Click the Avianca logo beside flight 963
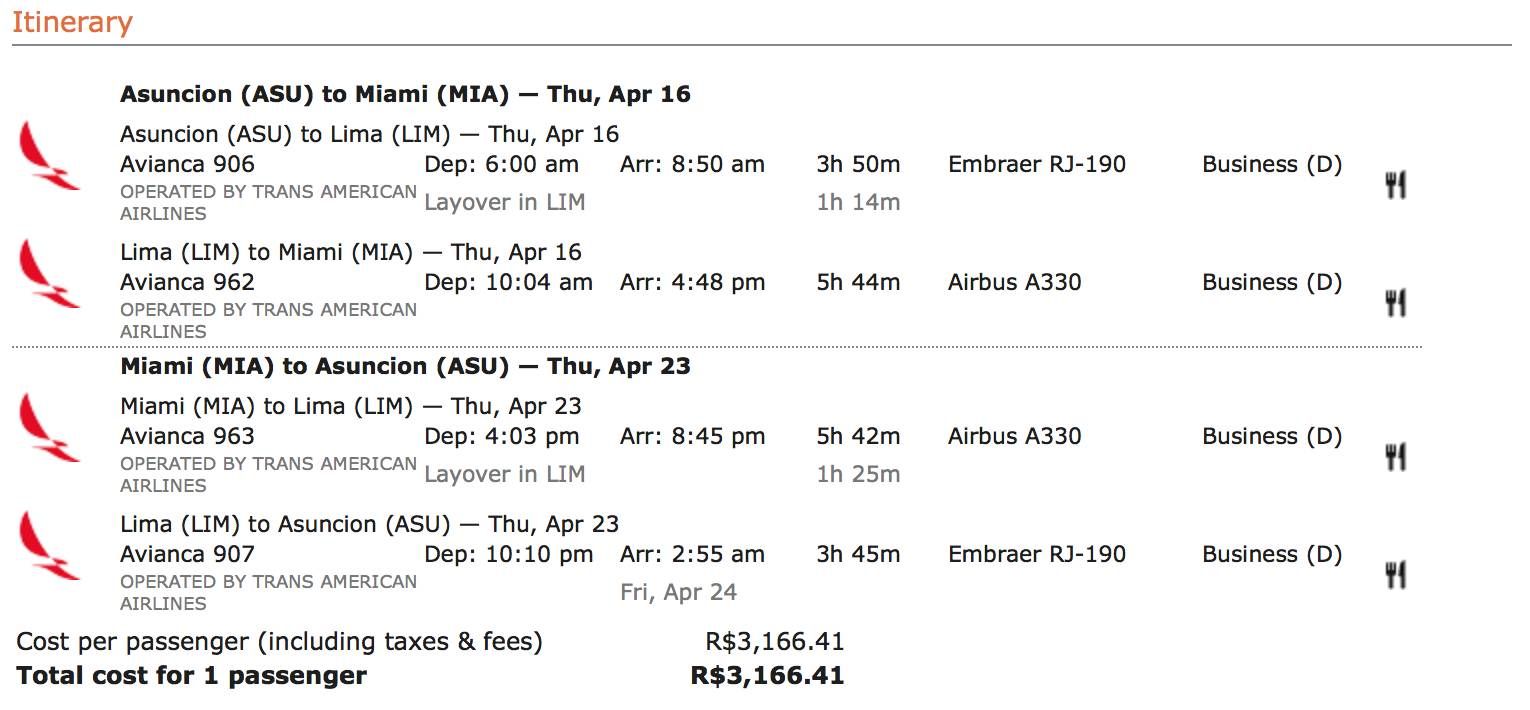The image size is (1530, 710). click(x=50, y=428)
